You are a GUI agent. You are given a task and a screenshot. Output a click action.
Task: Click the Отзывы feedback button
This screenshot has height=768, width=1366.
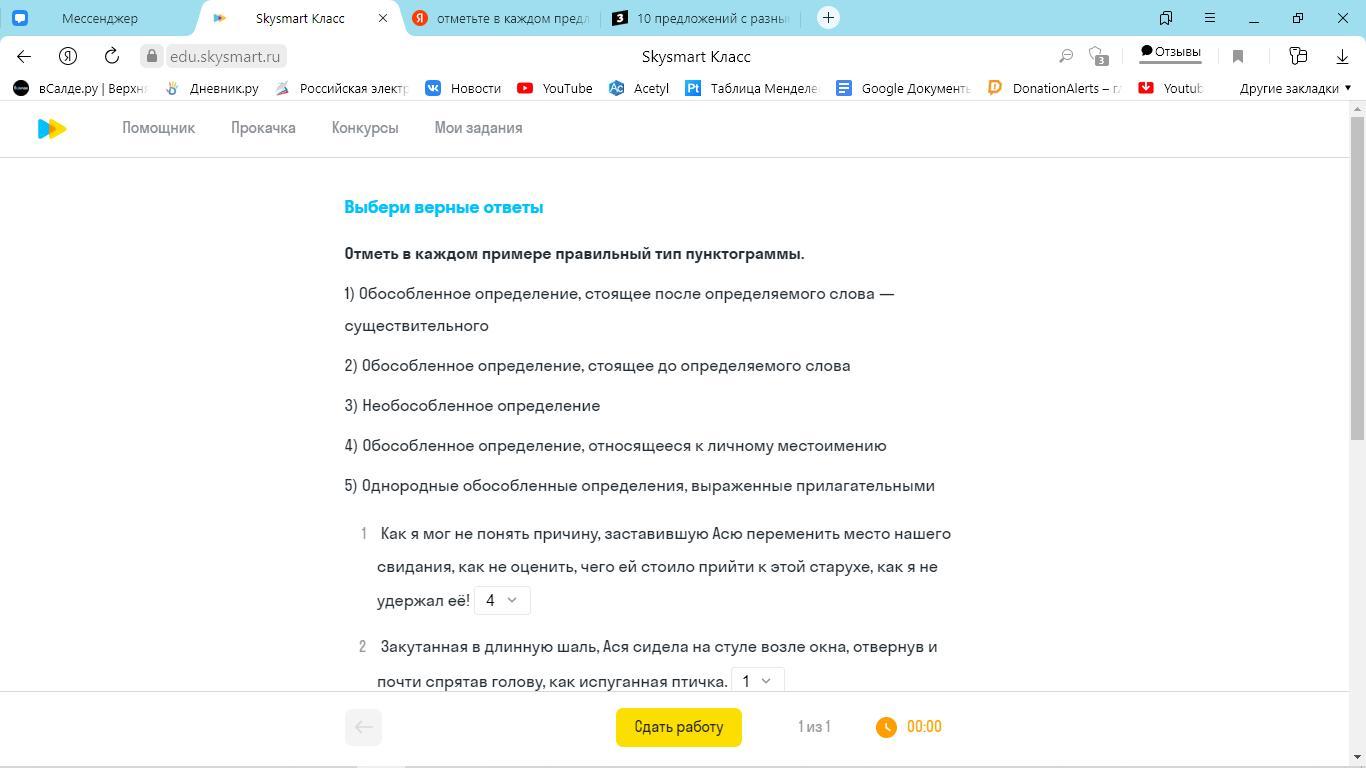click(x=1170, y=52)
